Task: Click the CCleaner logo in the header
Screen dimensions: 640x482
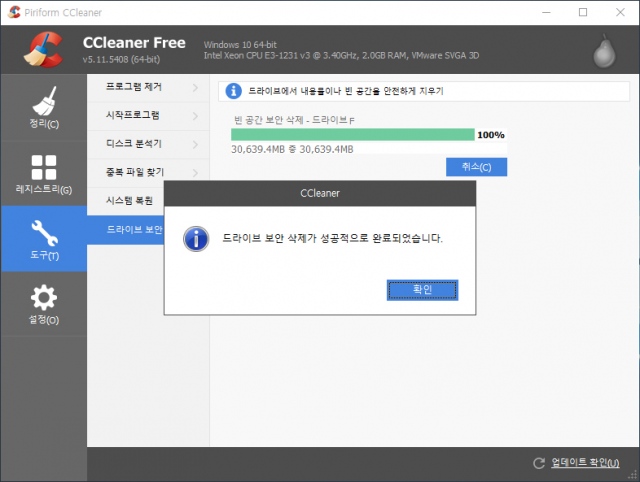Action: 44,49
